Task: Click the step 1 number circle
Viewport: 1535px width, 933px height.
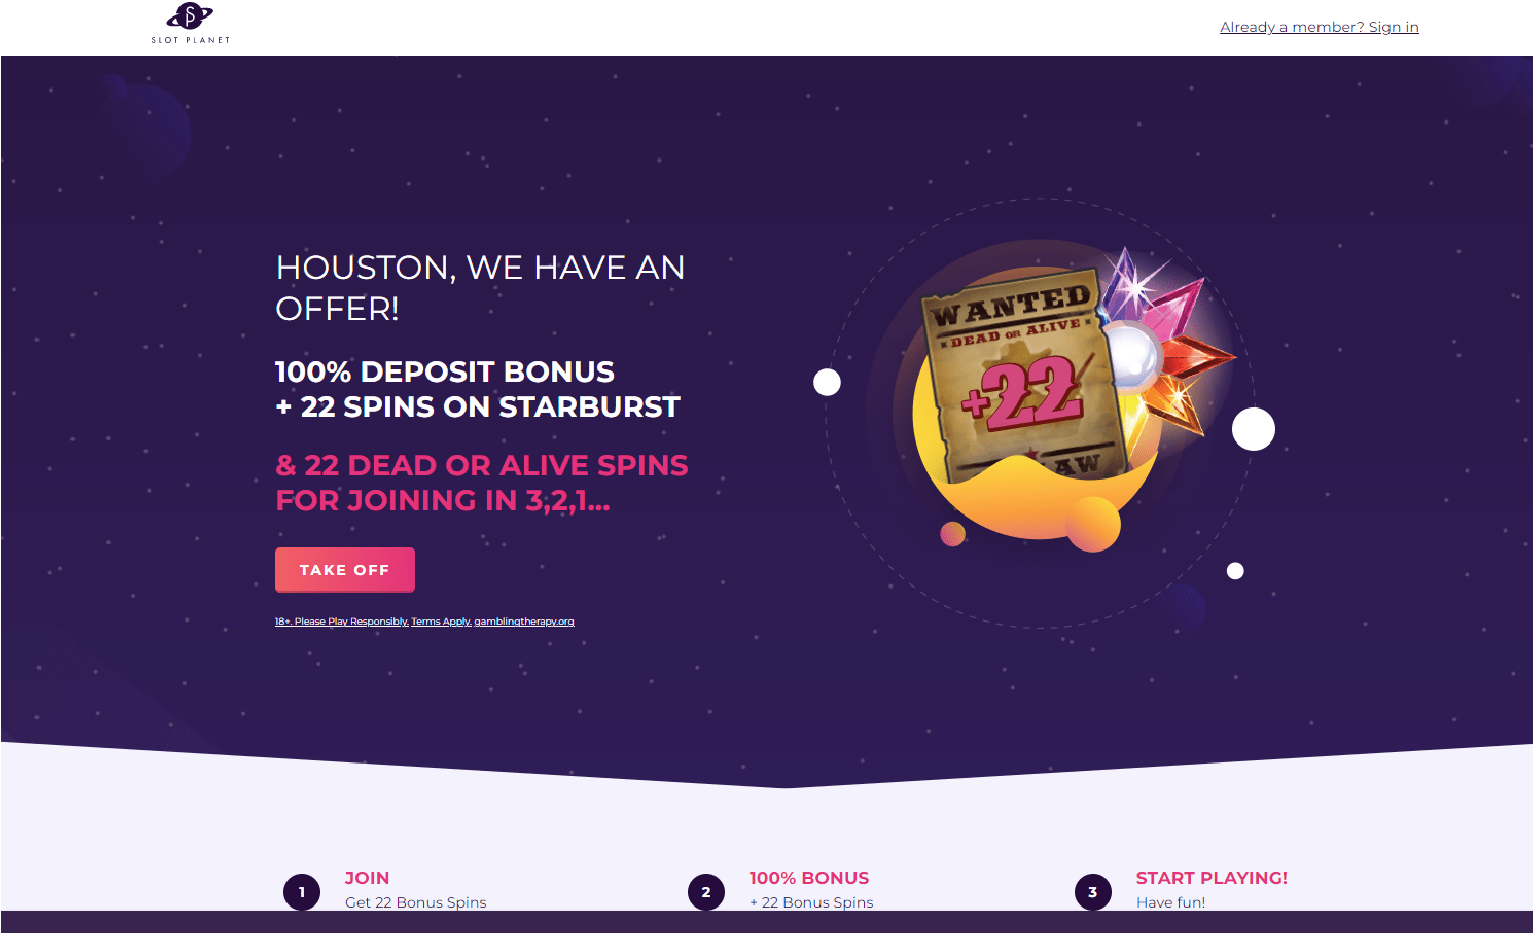Action: [x=302, y=892]
